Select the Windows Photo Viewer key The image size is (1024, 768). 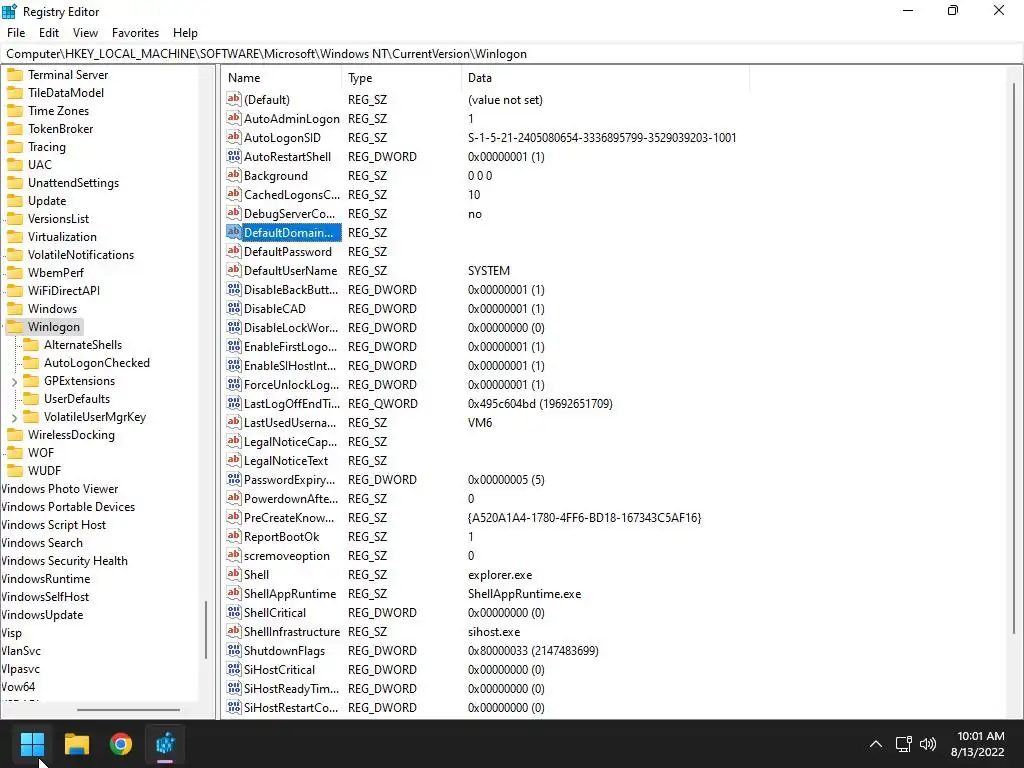point(59,488)
